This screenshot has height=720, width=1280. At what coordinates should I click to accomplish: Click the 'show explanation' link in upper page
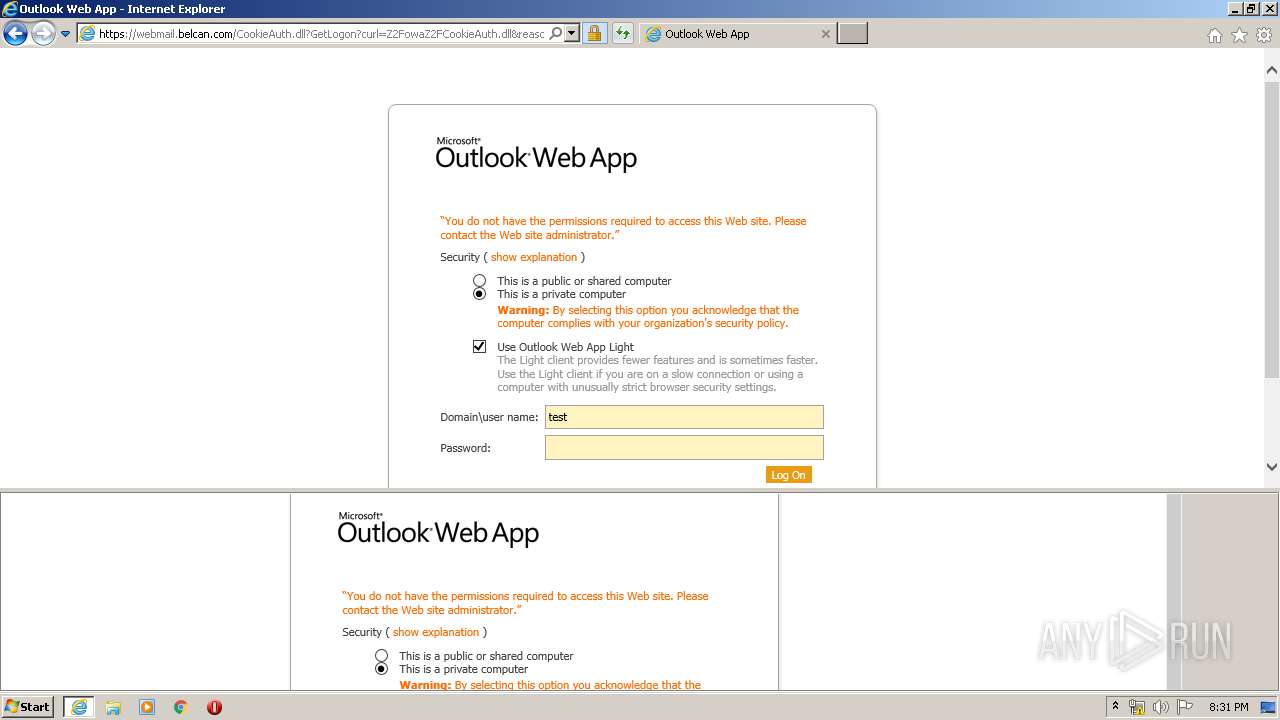(x=534, y=257)
